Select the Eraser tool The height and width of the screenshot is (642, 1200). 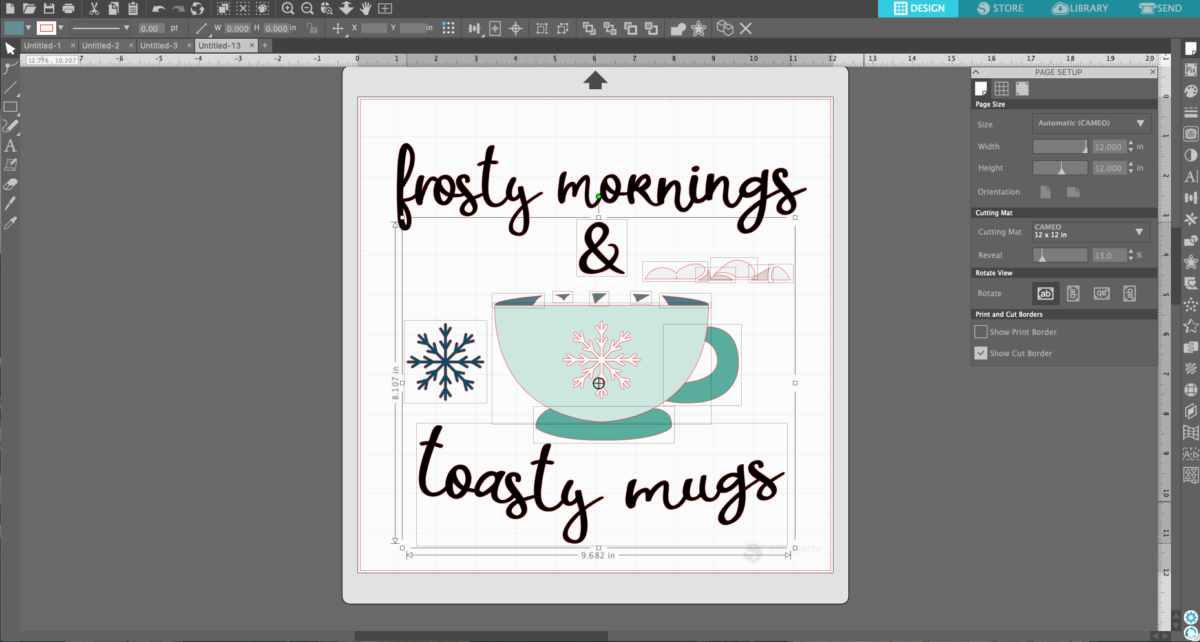(10, 184)
